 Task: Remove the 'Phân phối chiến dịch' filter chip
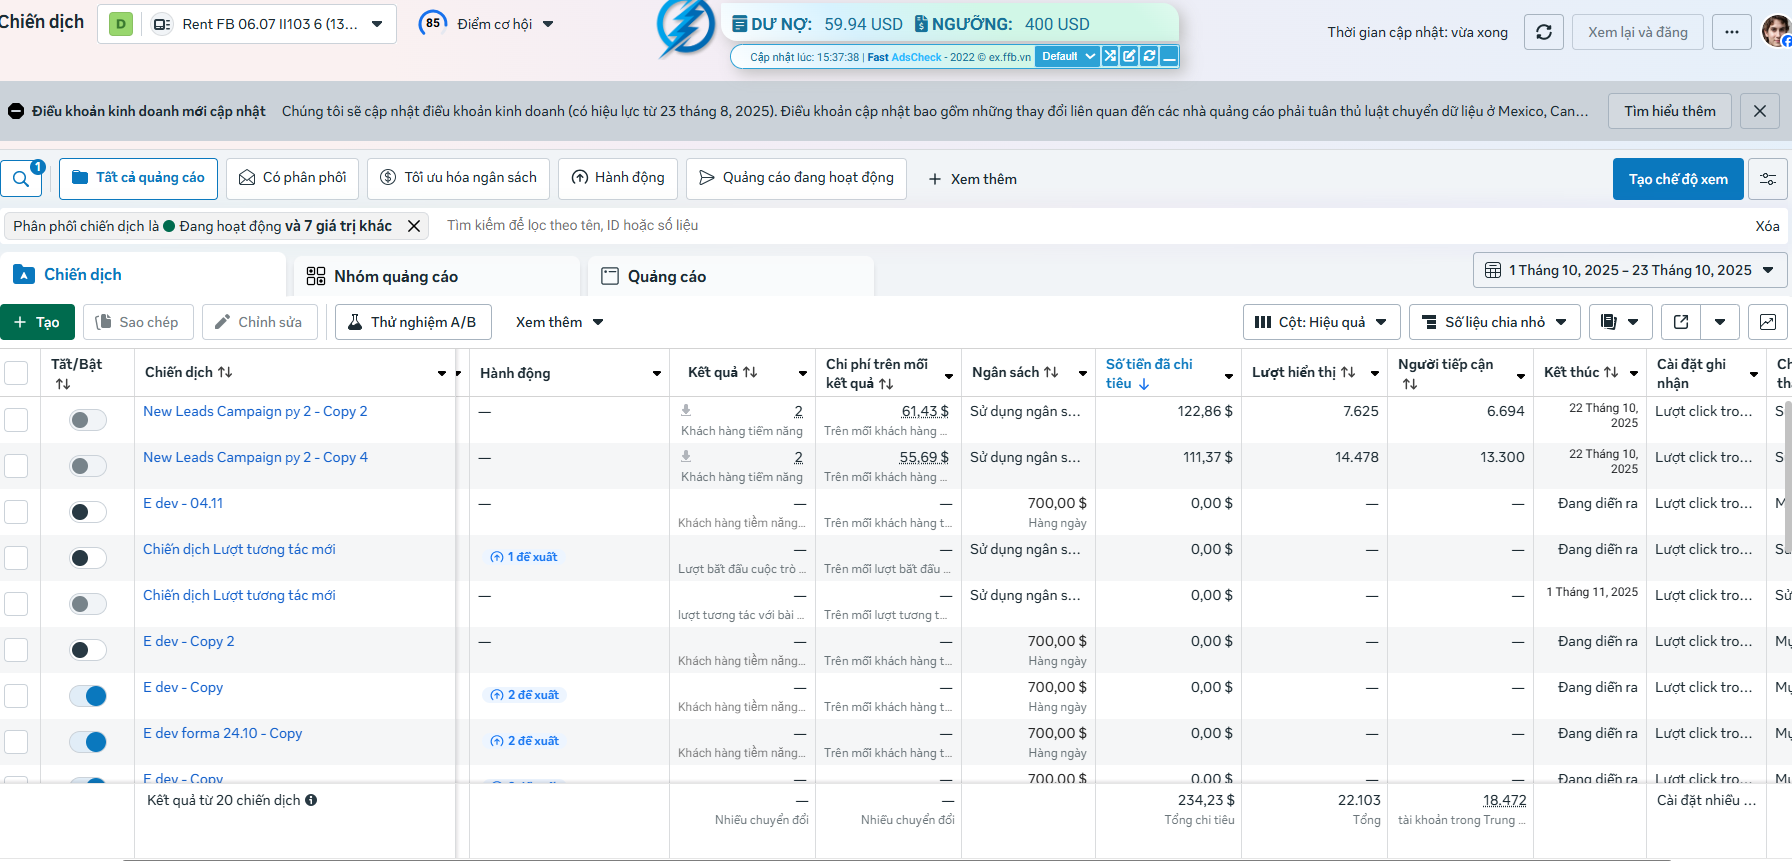(x=414, y=226)
